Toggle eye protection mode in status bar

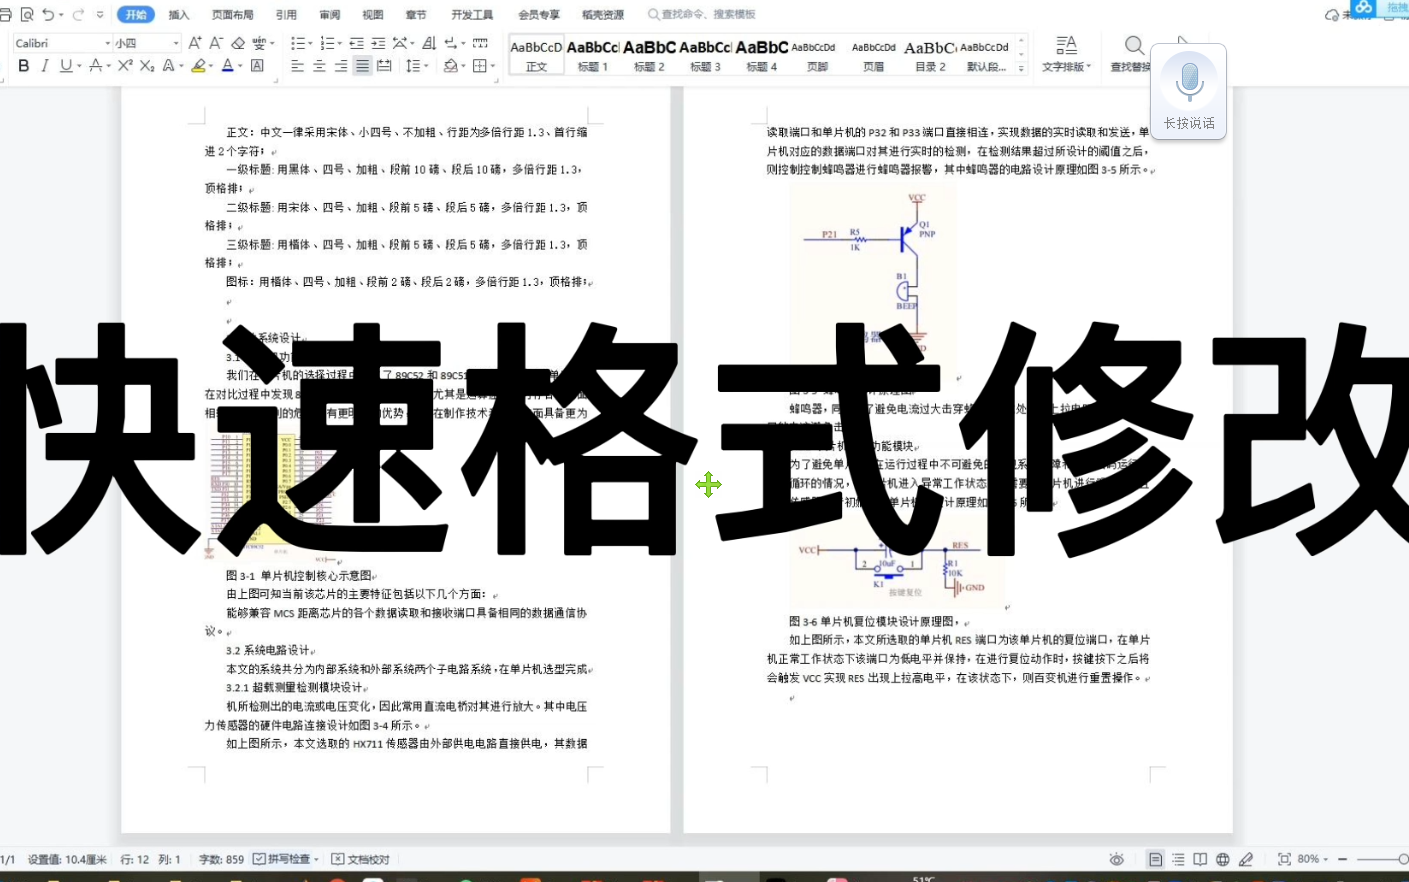[1117, 858]
